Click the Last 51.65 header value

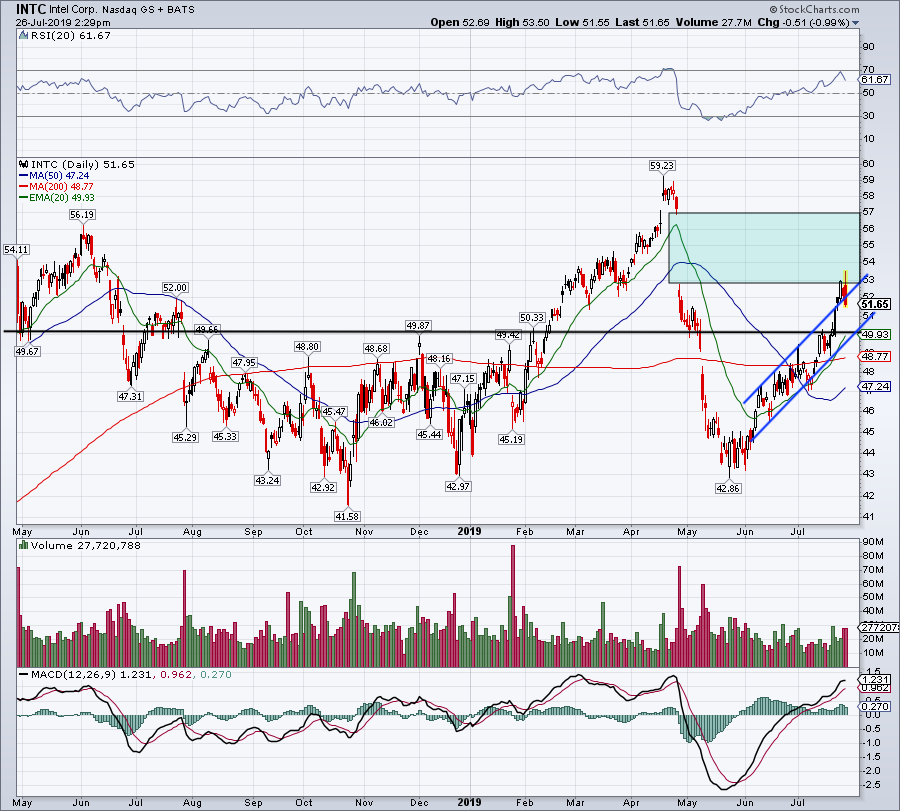(642, 22)
